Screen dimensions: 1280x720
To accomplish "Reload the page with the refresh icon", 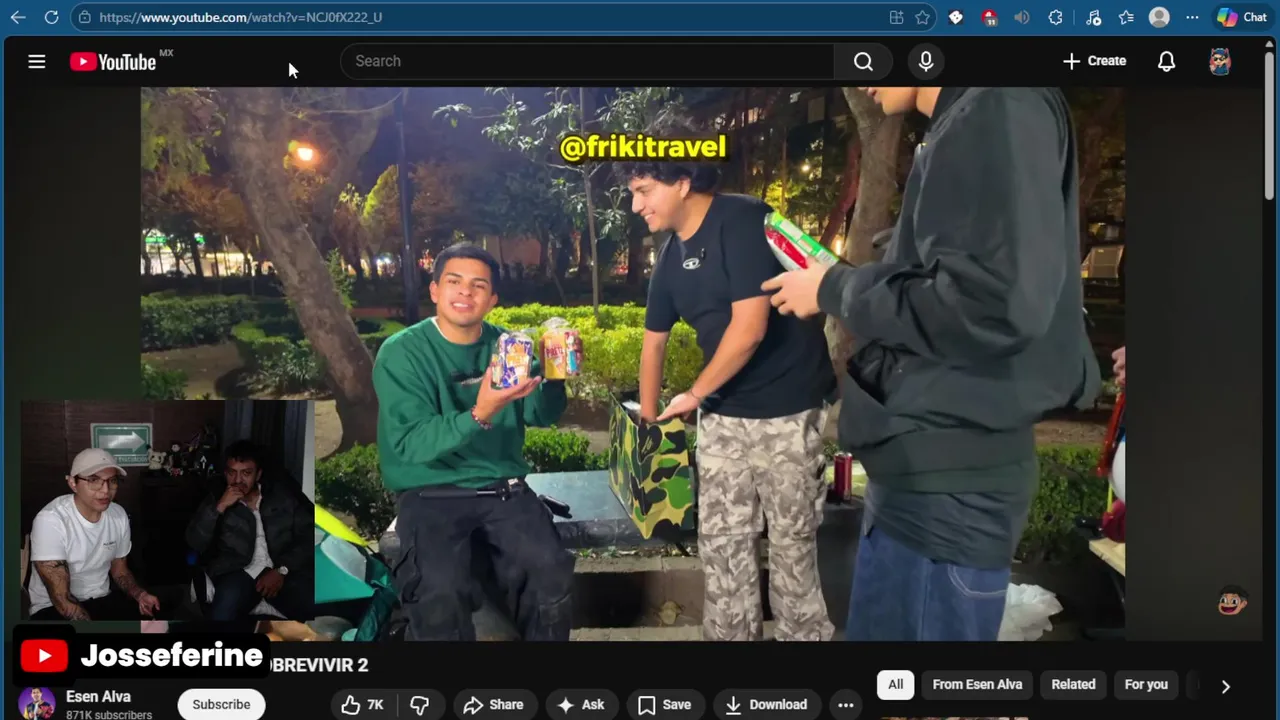I will click(x=51, y=17).
